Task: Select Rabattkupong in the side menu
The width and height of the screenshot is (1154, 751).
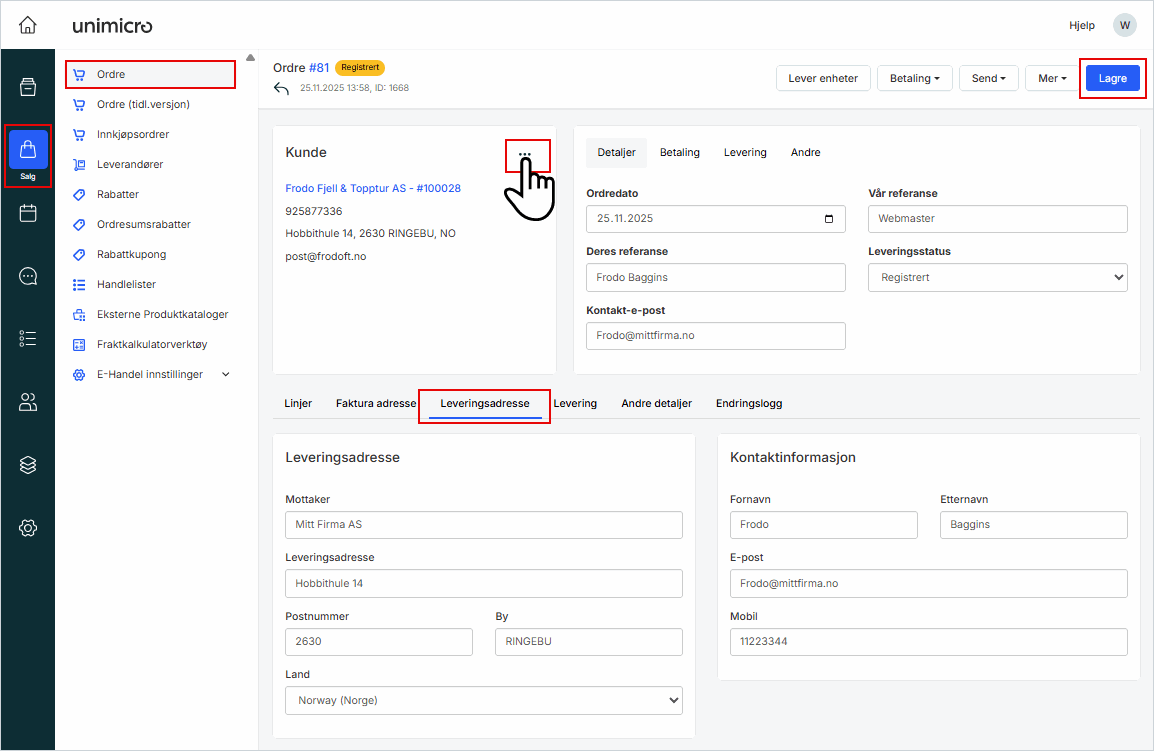Action: click(x=131, y=254)
